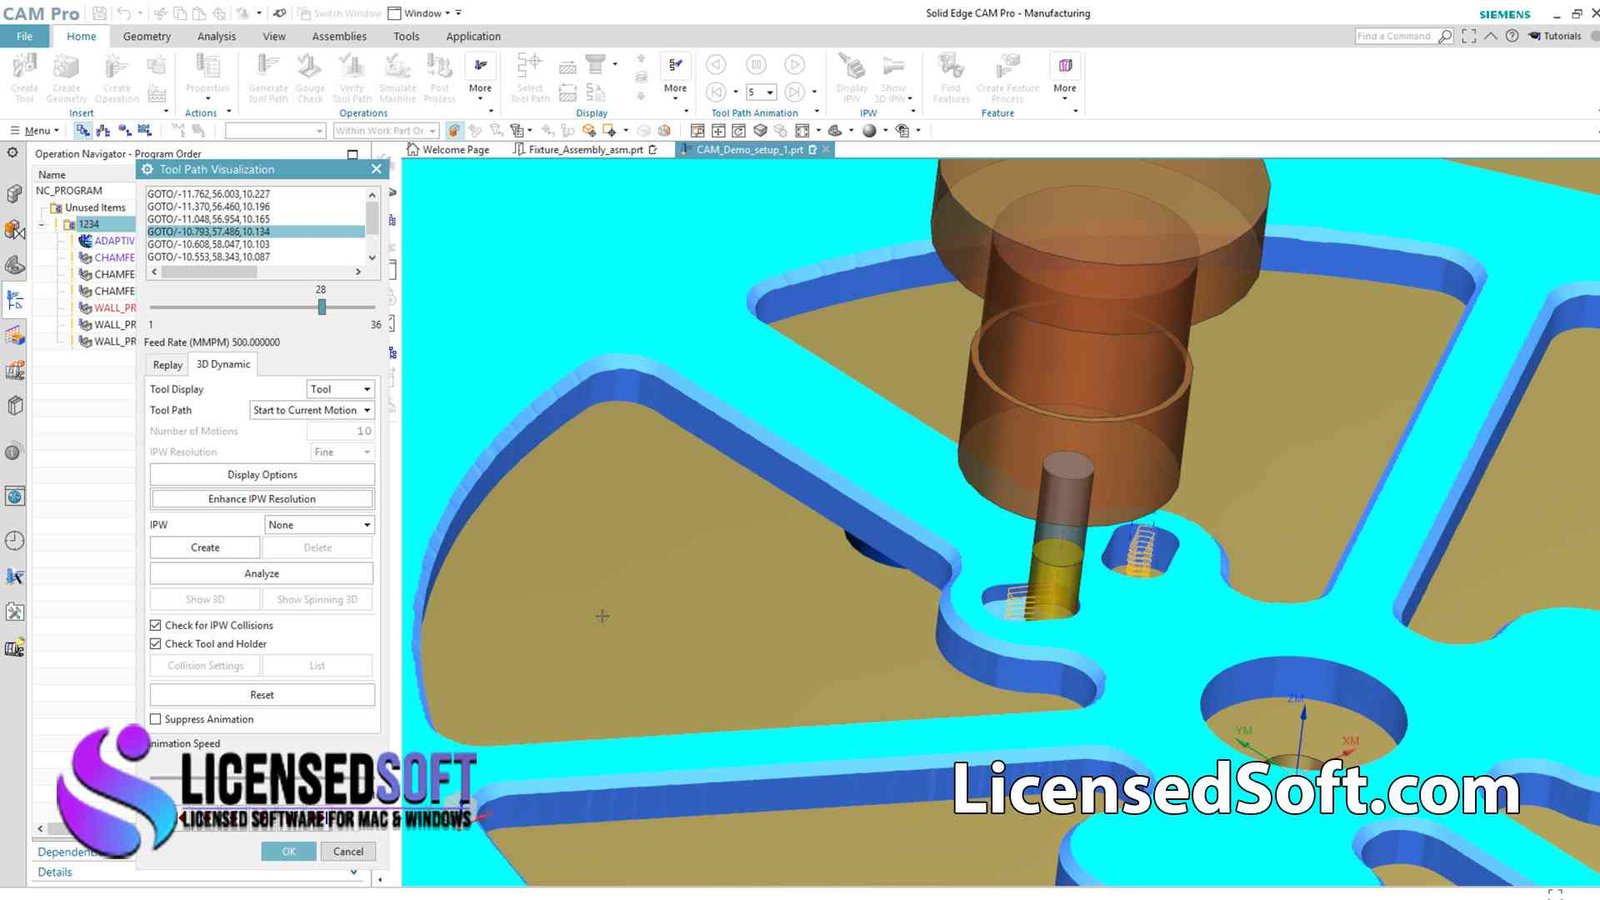
Task: Switch to the Replay tab
Action: pyautogui.click(x=168, y=365)
